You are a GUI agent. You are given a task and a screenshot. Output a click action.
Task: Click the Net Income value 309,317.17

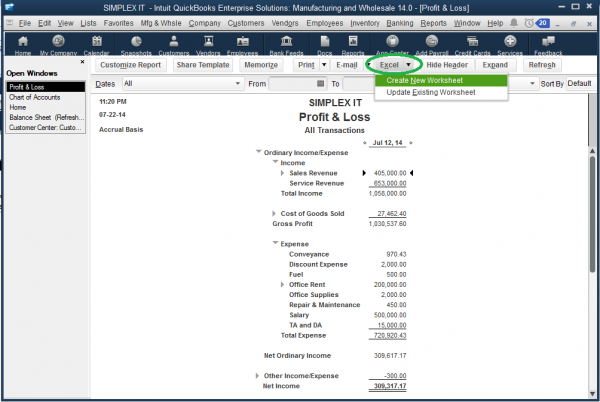point(390,386)
